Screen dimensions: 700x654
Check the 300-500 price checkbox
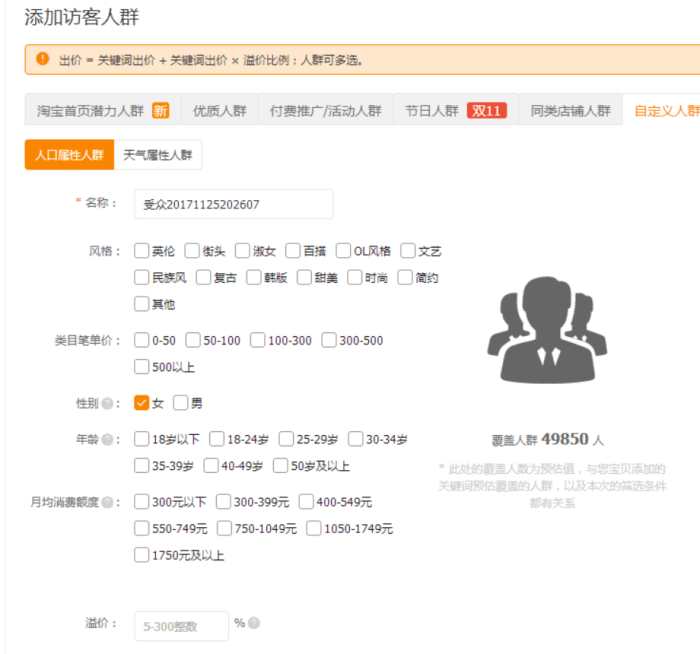pyautogui.click(x=329, y=340)
